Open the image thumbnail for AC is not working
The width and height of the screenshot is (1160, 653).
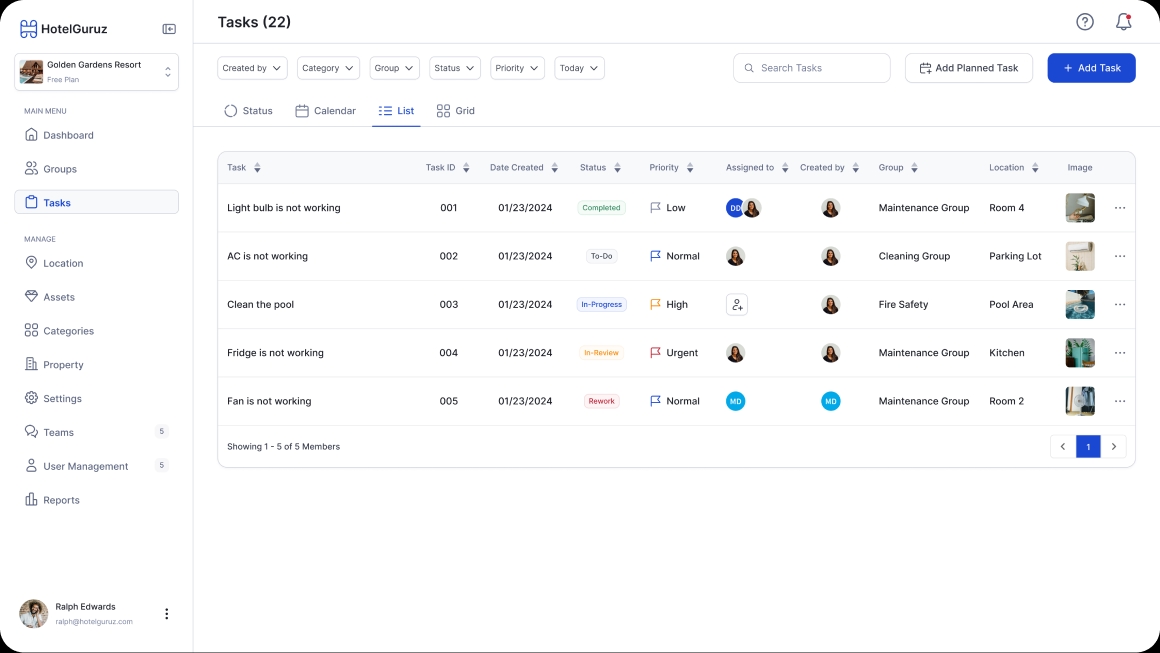pos(1080,256)
